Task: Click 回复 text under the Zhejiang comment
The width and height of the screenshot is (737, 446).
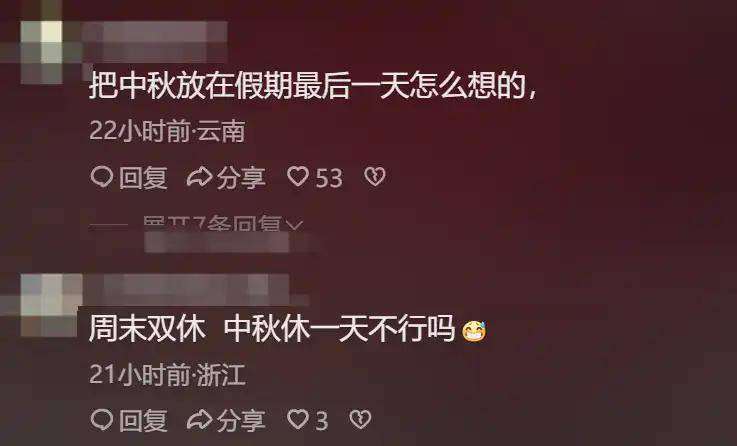Action: click(143, 420)
